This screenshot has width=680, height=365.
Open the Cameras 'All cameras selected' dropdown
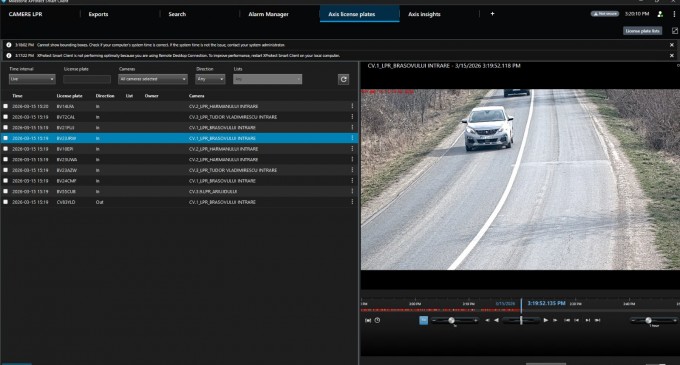(x=153, y=79)
